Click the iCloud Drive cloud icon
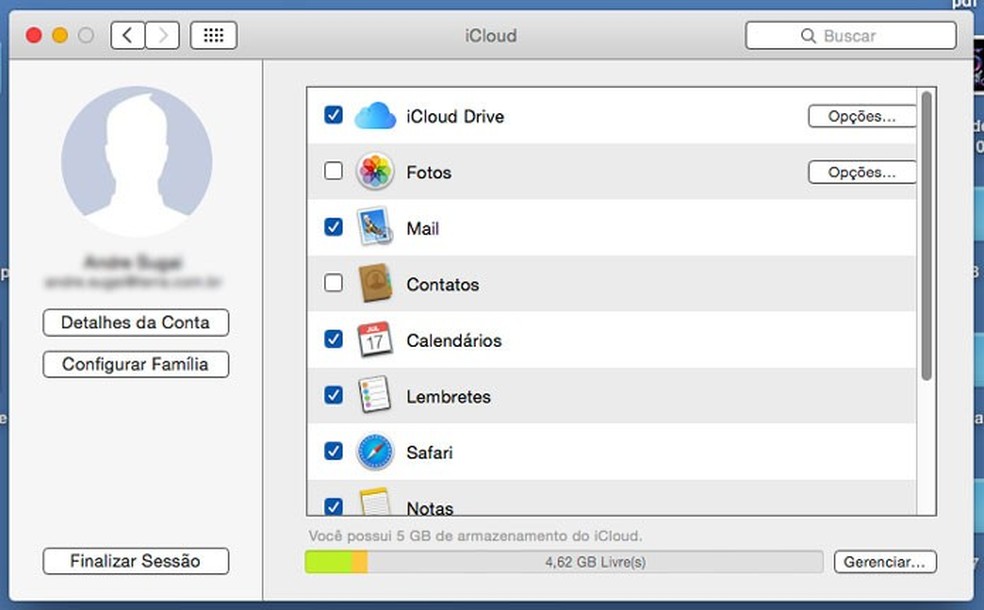The image size is (984, 610). click(x=375, y=116)
